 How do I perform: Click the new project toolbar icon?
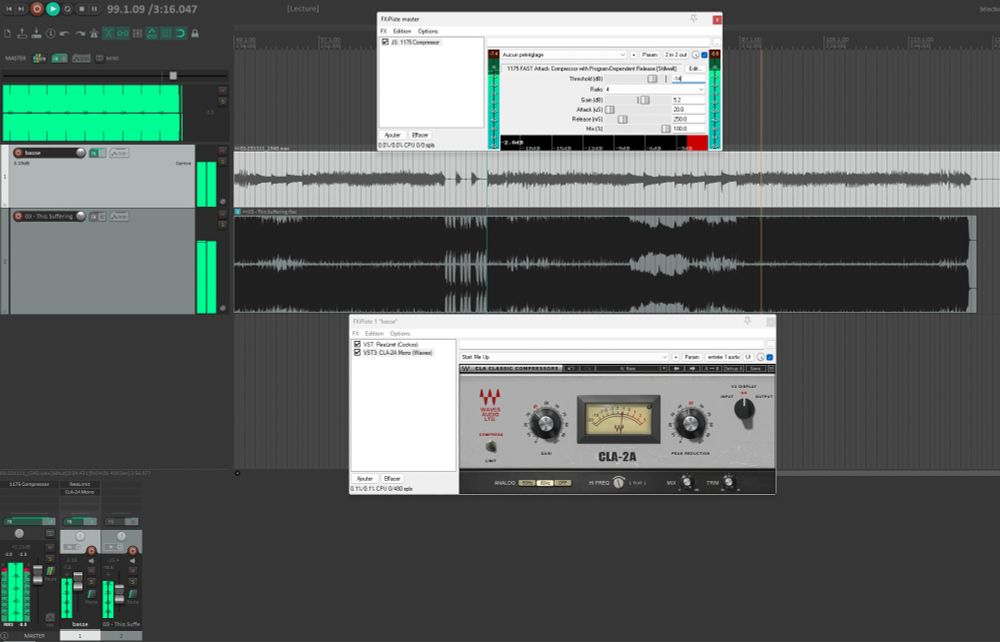8,33
